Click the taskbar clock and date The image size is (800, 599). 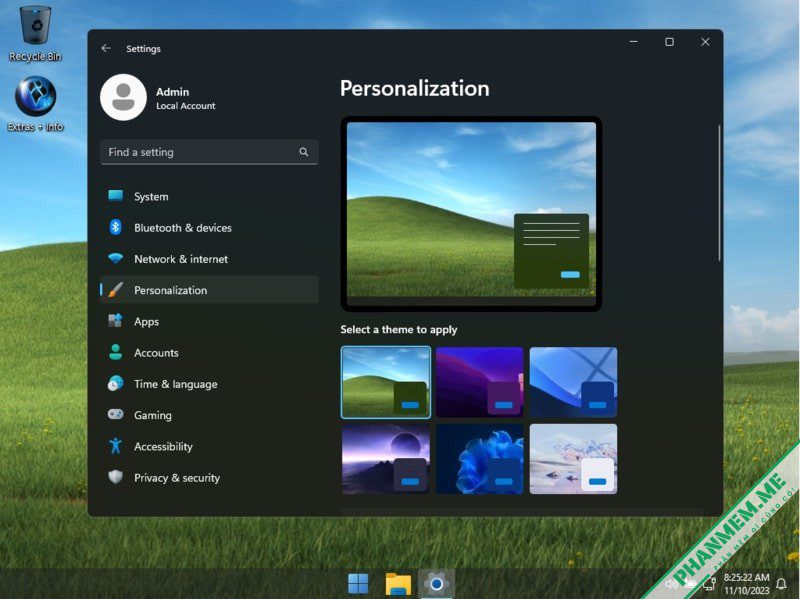[x=746, y=584]
